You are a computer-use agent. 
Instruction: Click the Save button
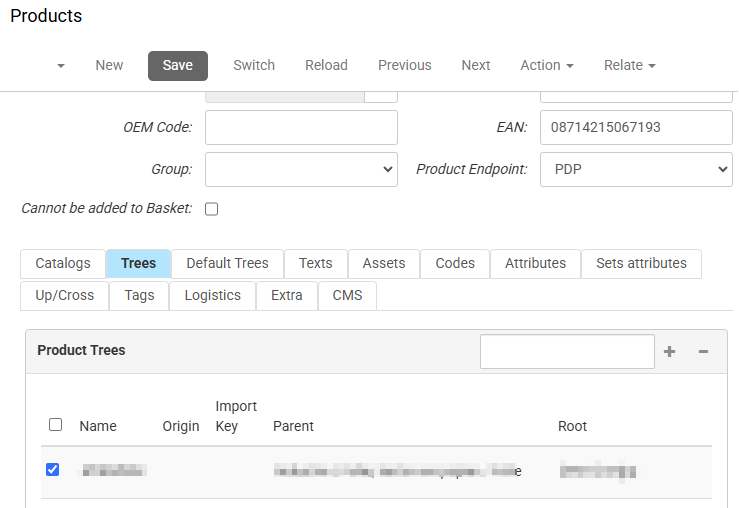coord(178,65)
